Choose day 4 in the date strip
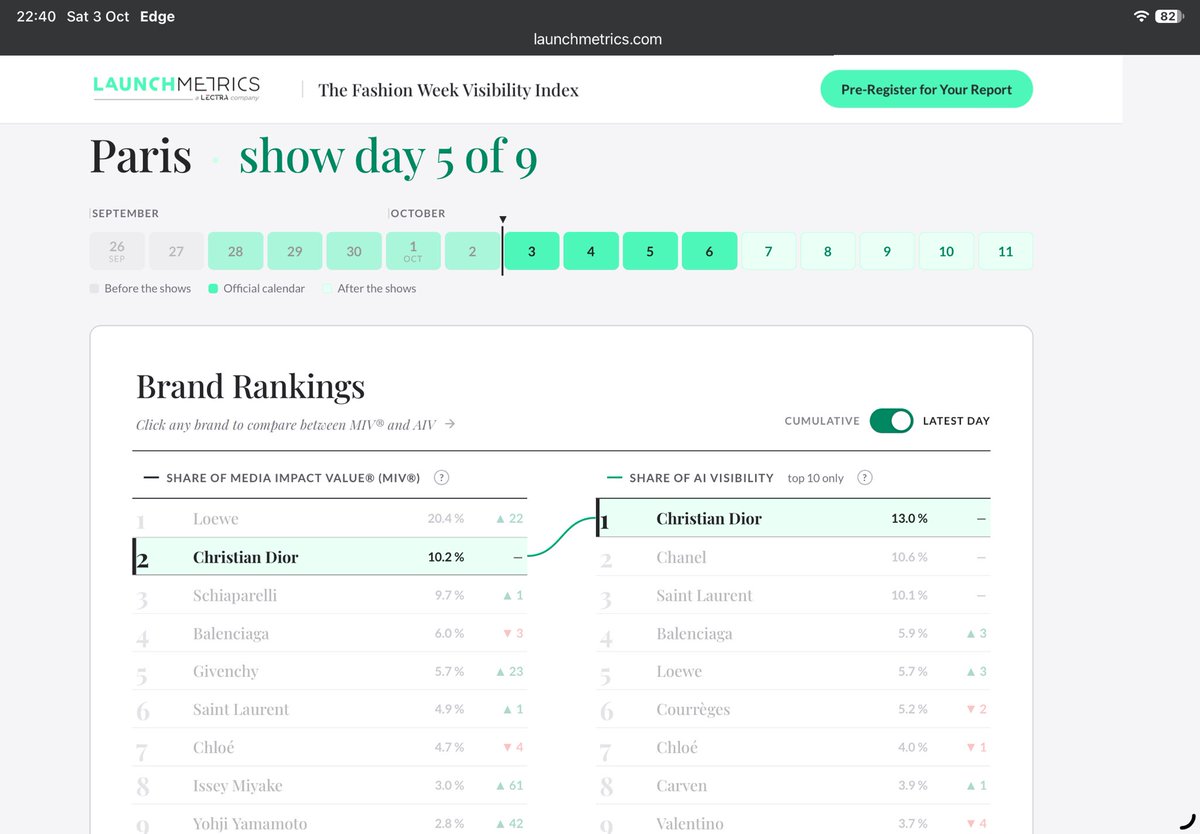Image resolution: width=1200 pixels, height=834 pixels. click(x=590, y=251)
